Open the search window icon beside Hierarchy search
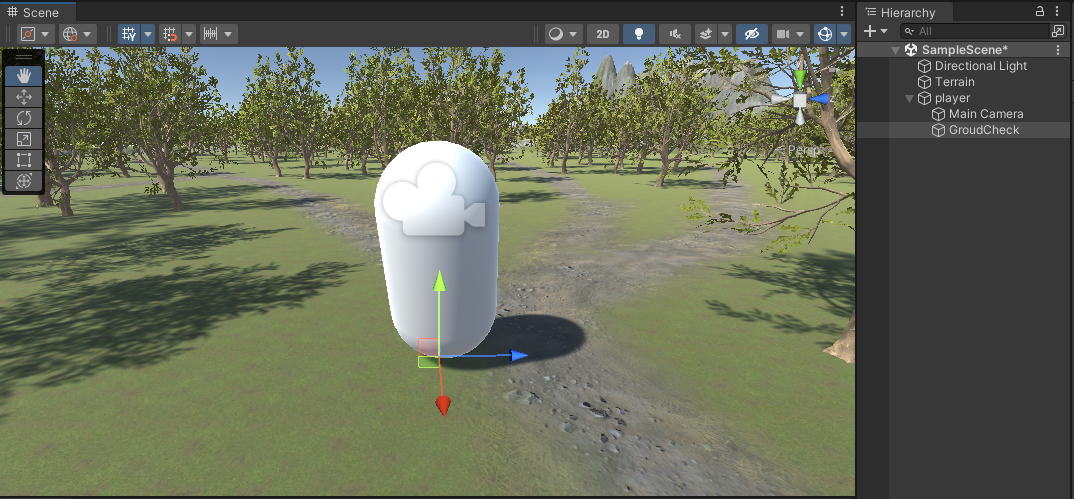 1058,31
